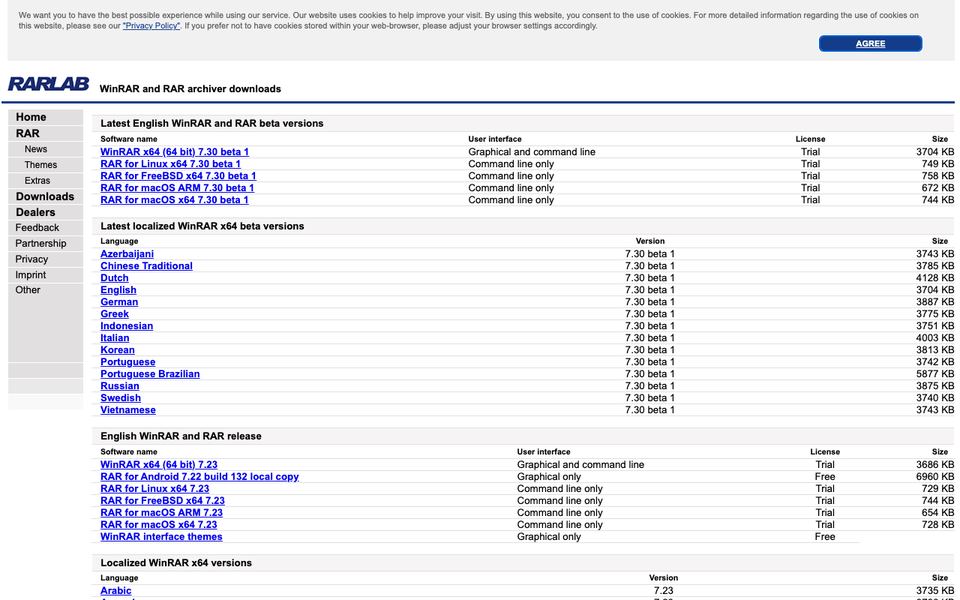Screen dimensions: 960x600
Task: Open the Azerbaijani beta download link
Action: tap(127, 254)
